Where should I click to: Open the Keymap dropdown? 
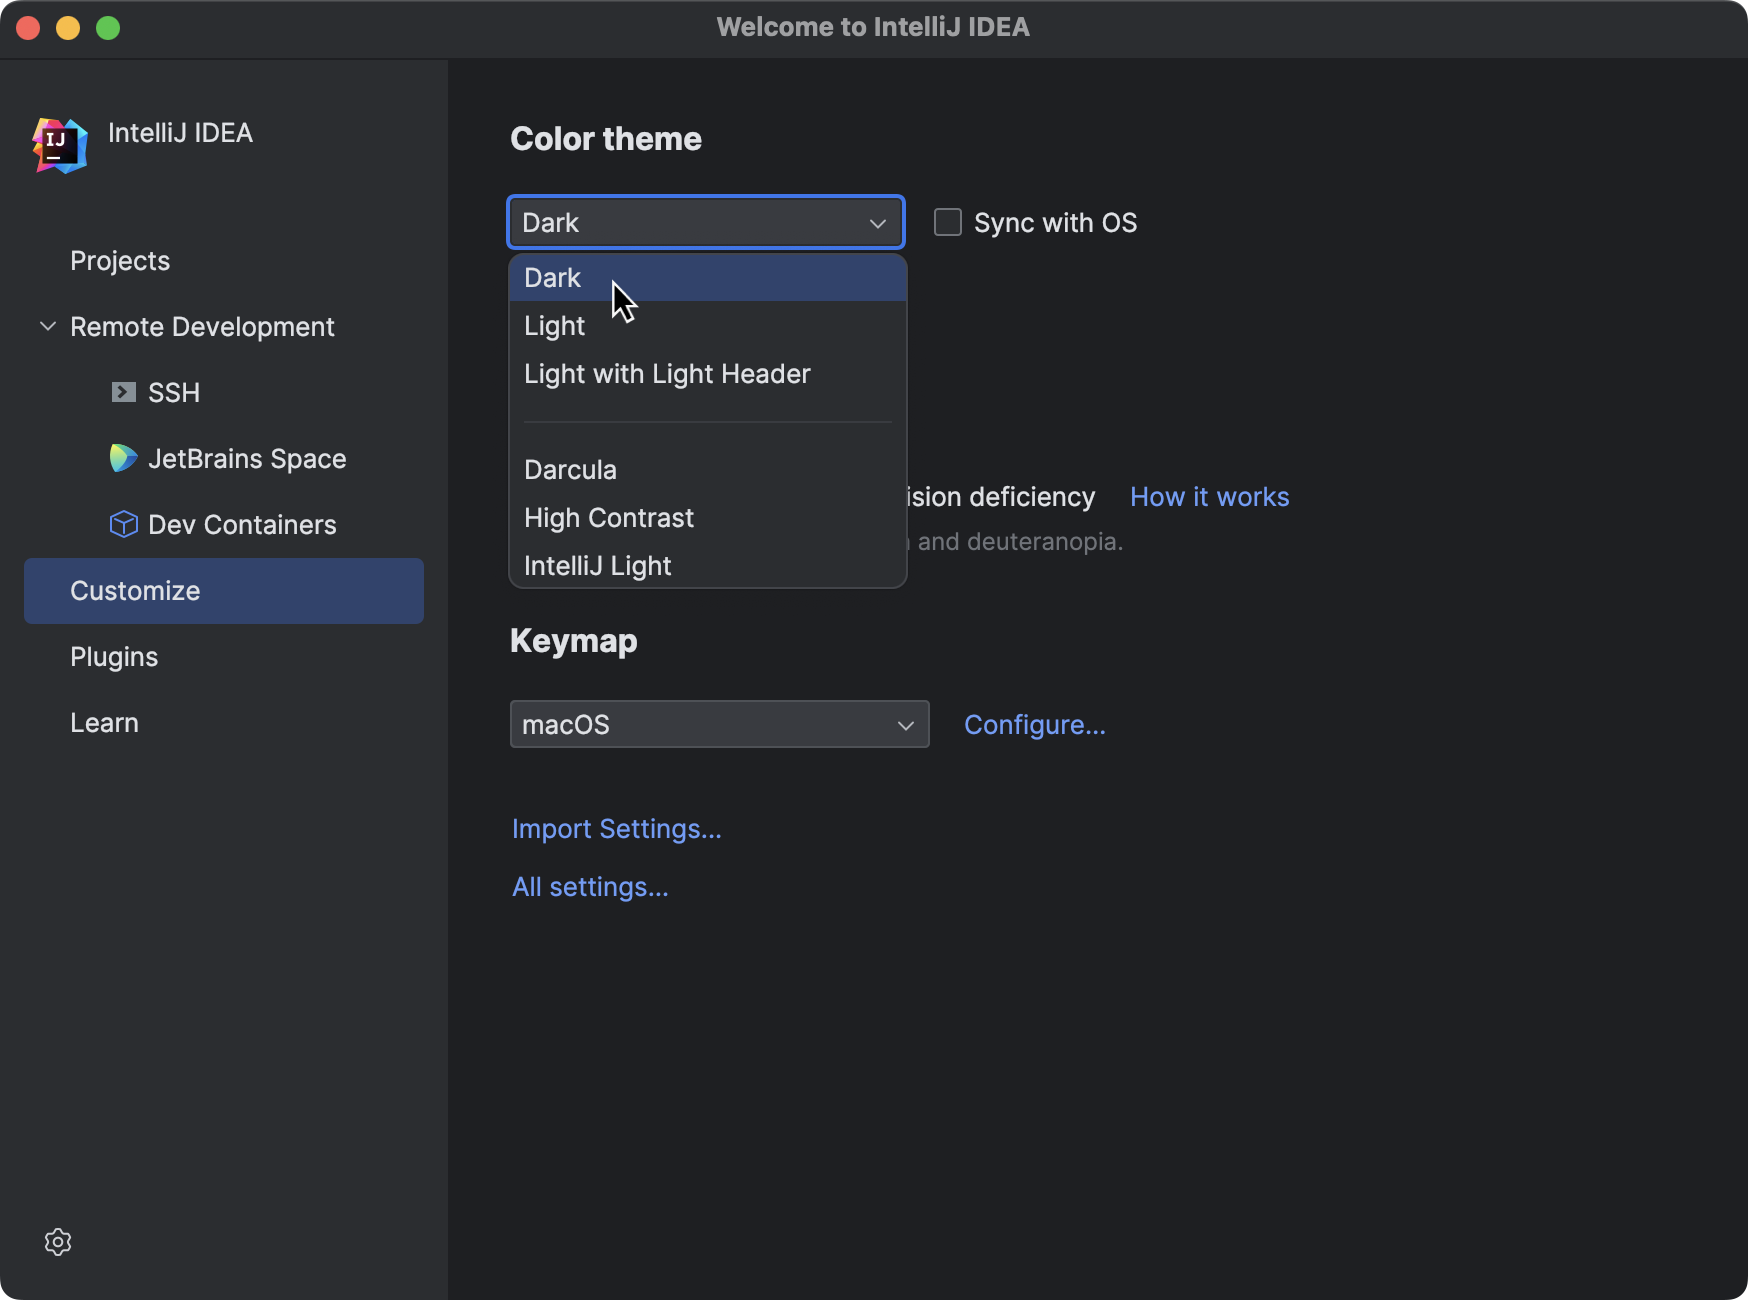718,724
